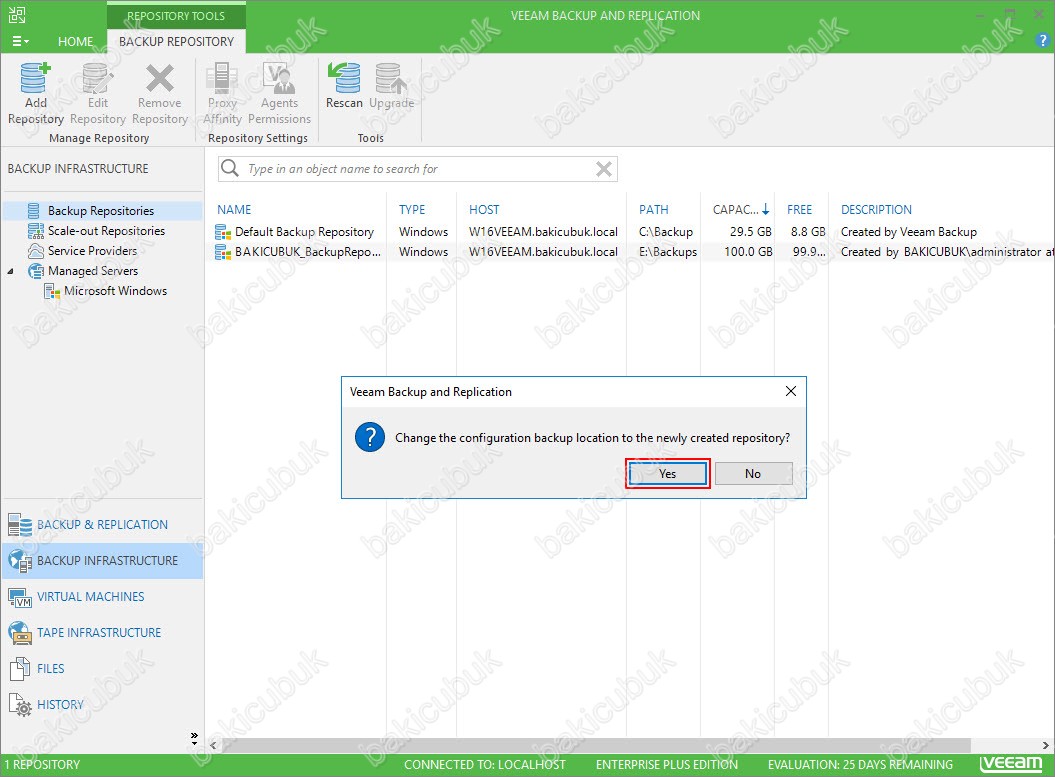This screenshot has height=777, width=1055.
Task: Click the Upgrade tool icon
Action: (391, 80)
